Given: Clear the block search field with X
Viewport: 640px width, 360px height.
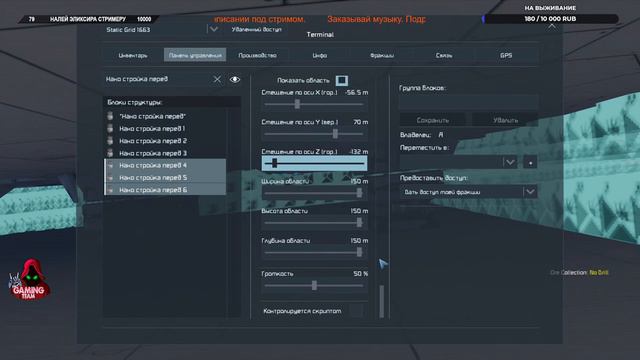Looking at the screenshot, I should coord(217,80).
